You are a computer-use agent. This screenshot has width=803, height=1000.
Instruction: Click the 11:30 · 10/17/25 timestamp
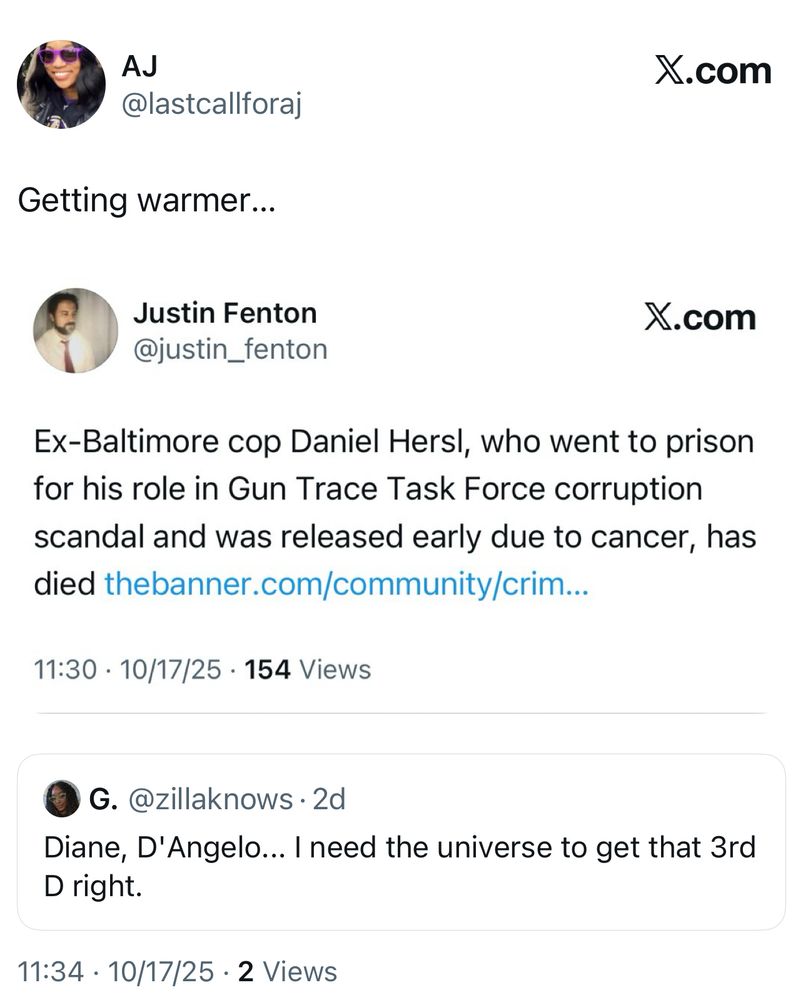click(x=128, y=669)
